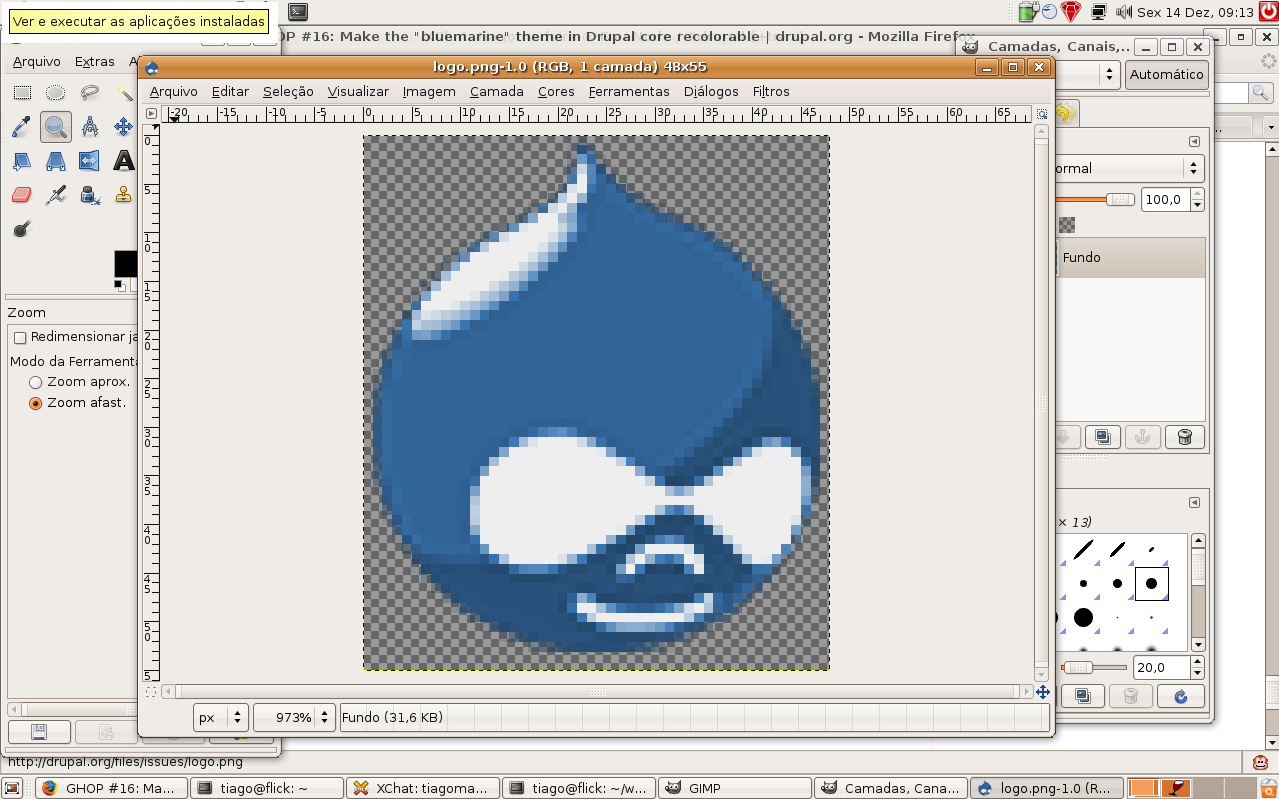Select the Color Picker eyedropper tool
This screenshot has width=1279, height=799.
tap(22, 126)
